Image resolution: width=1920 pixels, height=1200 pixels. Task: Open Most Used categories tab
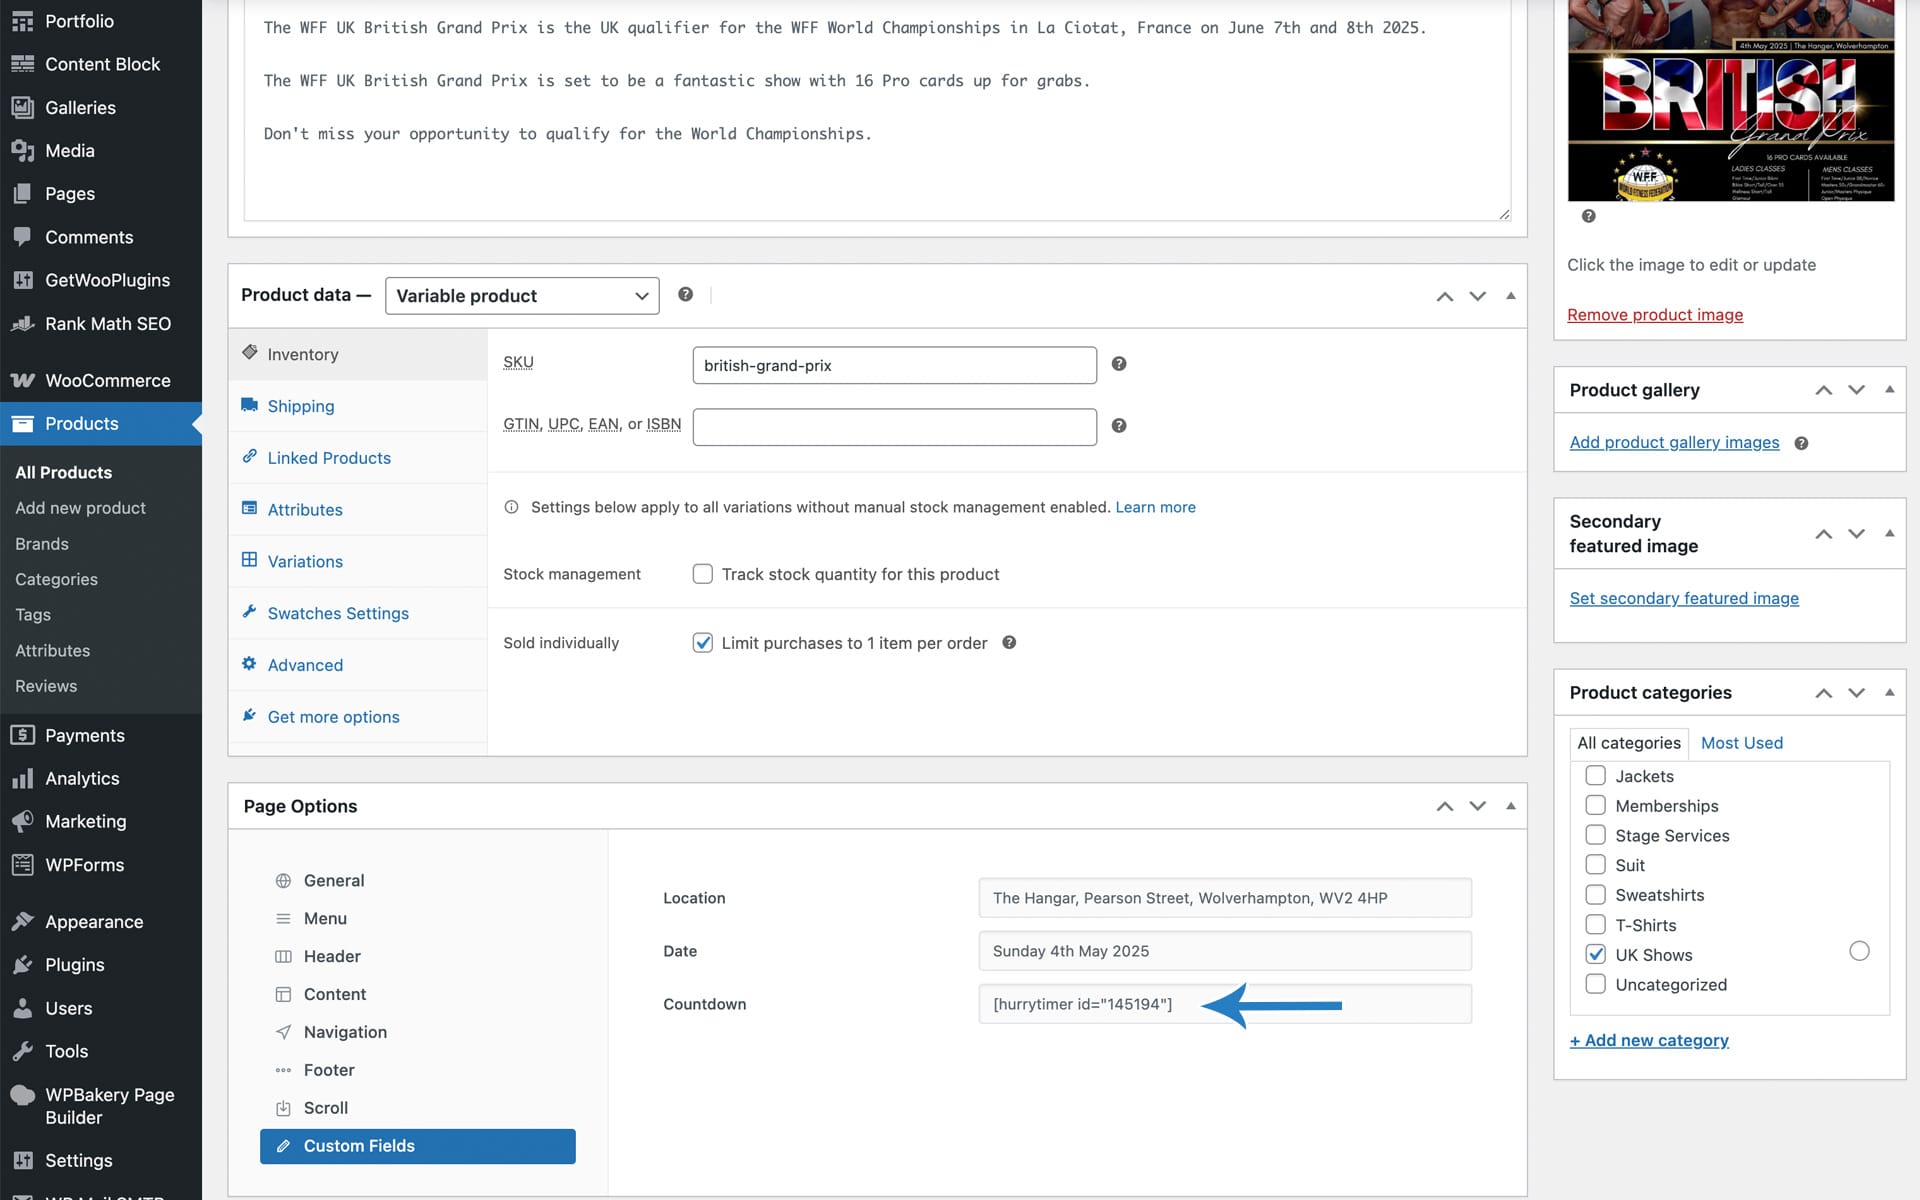(1741, 743)
